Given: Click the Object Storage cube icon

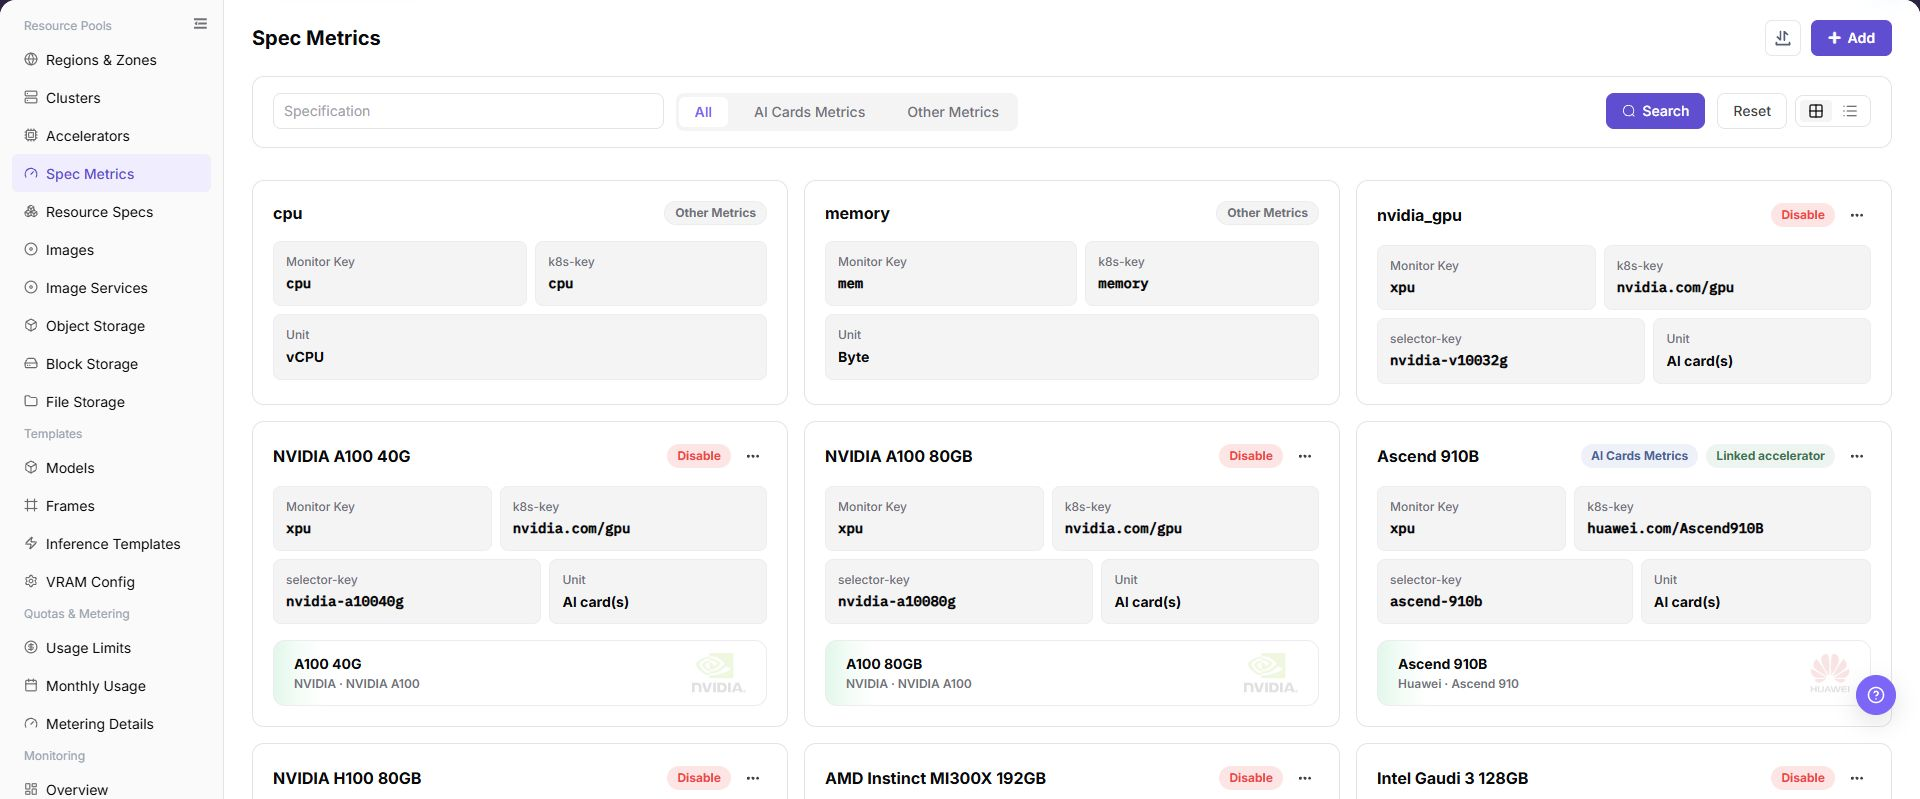Looking at the screenshot, I should [x=31, y=325].
